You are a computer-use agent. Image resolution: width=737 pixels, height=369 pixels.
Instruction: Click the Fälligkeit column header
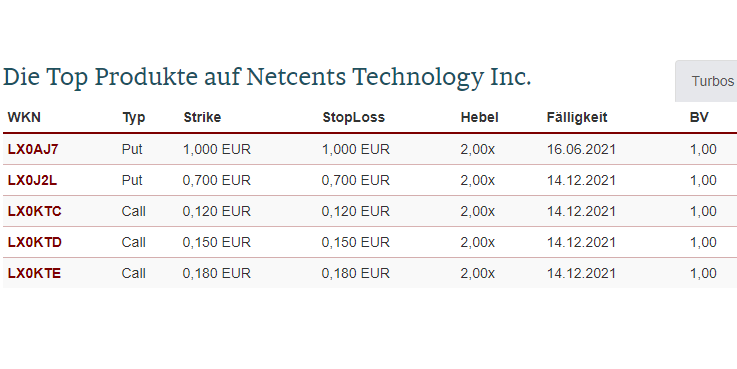tap(577, 117)
